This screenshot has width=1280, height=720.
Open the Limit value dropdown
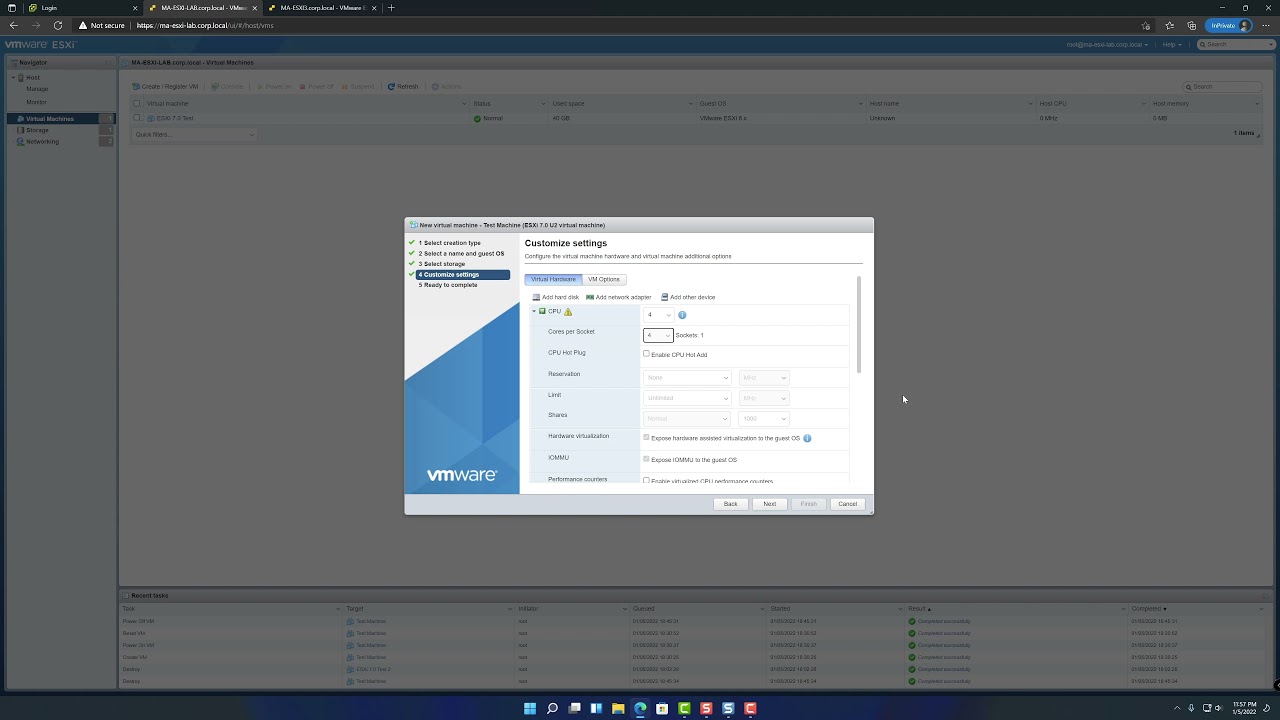tap(687, 398)
